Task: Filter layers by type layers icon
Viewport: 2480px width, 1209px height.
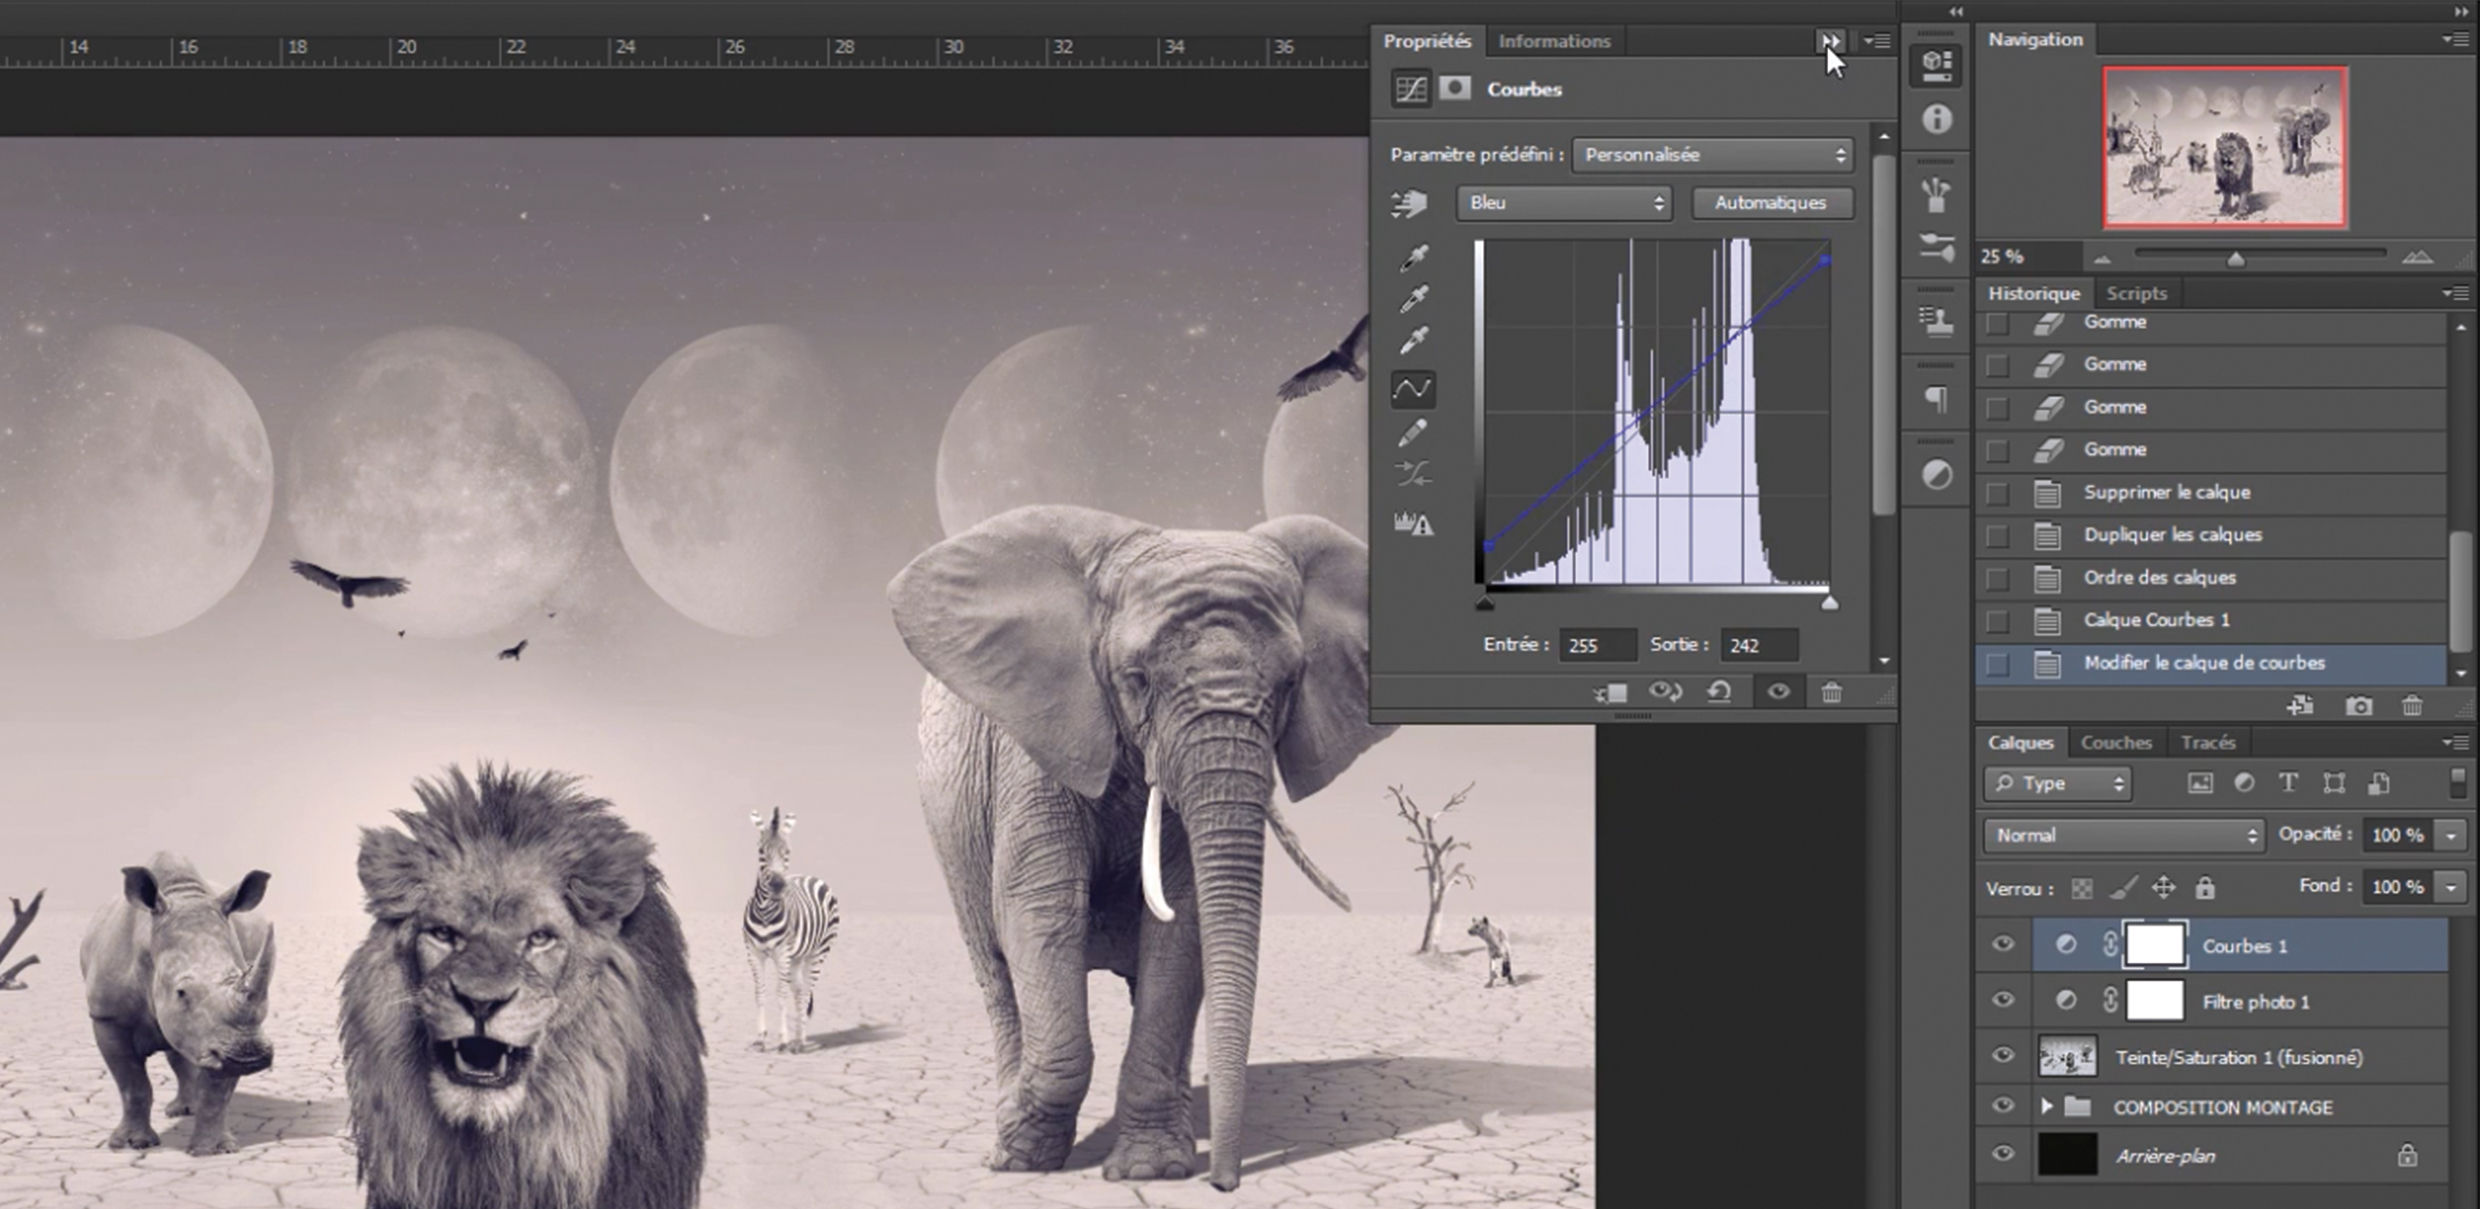Action: coord(2288,783)
